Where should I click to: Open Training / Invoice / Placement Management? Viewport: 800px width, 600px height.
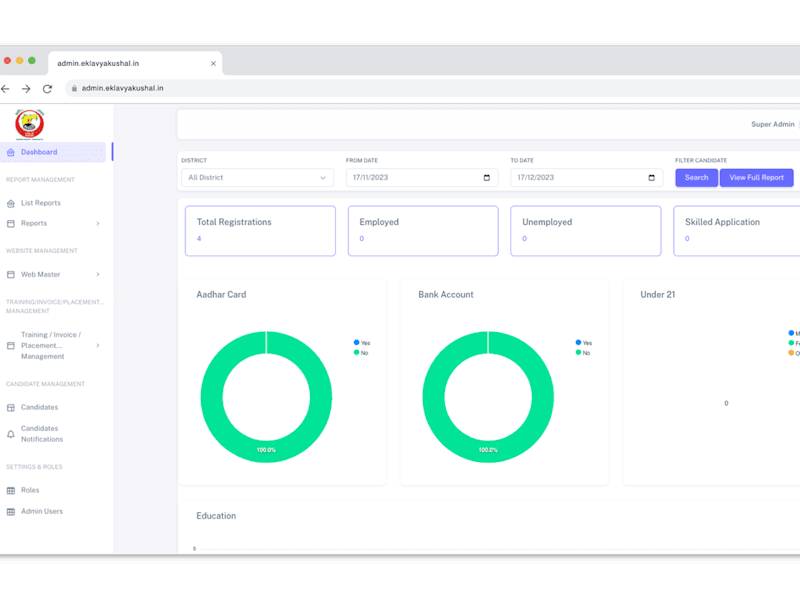(51, 345)
